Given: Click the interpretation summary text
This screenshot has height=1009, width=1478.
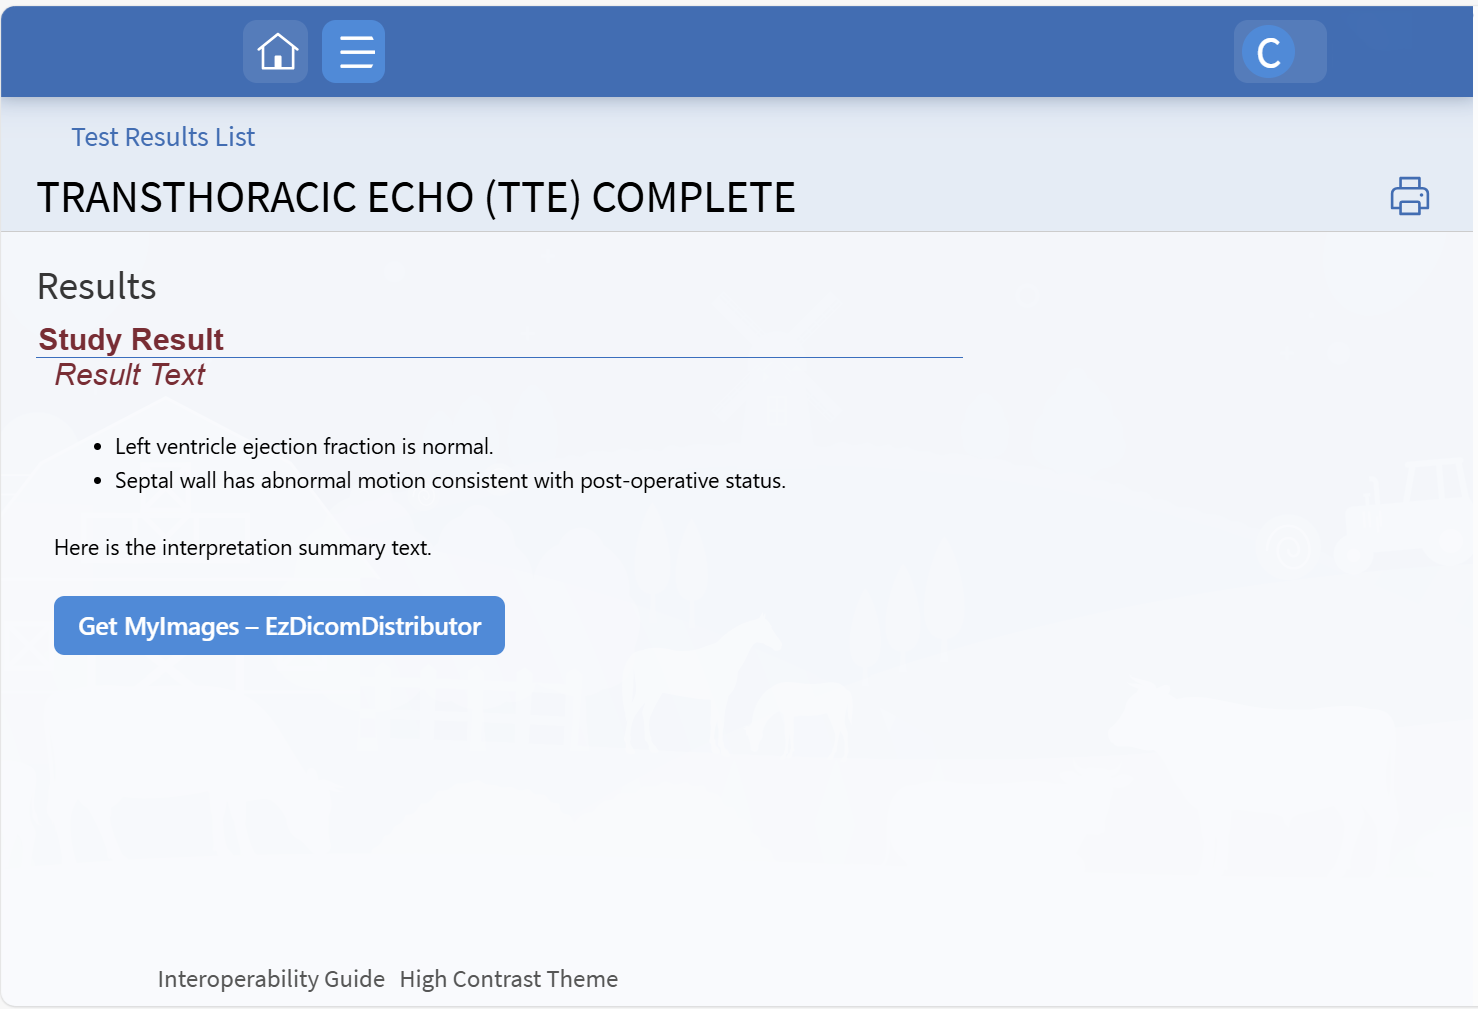Looking at the screenshot, I should click(243, 548).
